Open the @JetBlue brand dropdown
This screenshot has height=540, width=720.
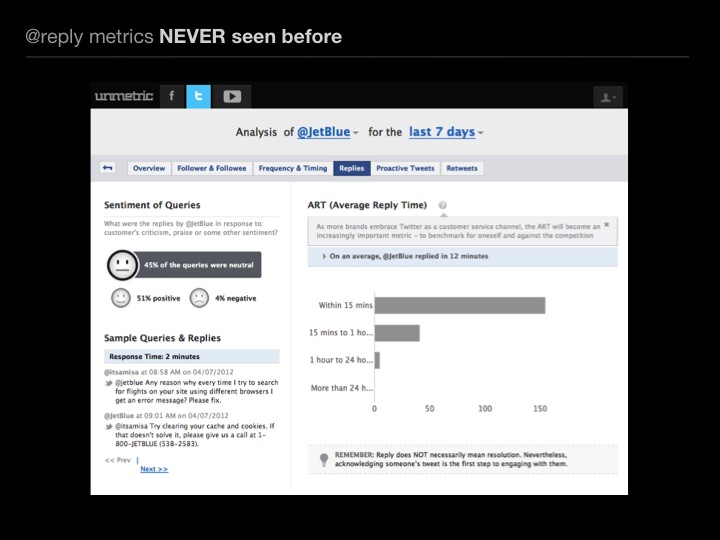click(327, 132)
